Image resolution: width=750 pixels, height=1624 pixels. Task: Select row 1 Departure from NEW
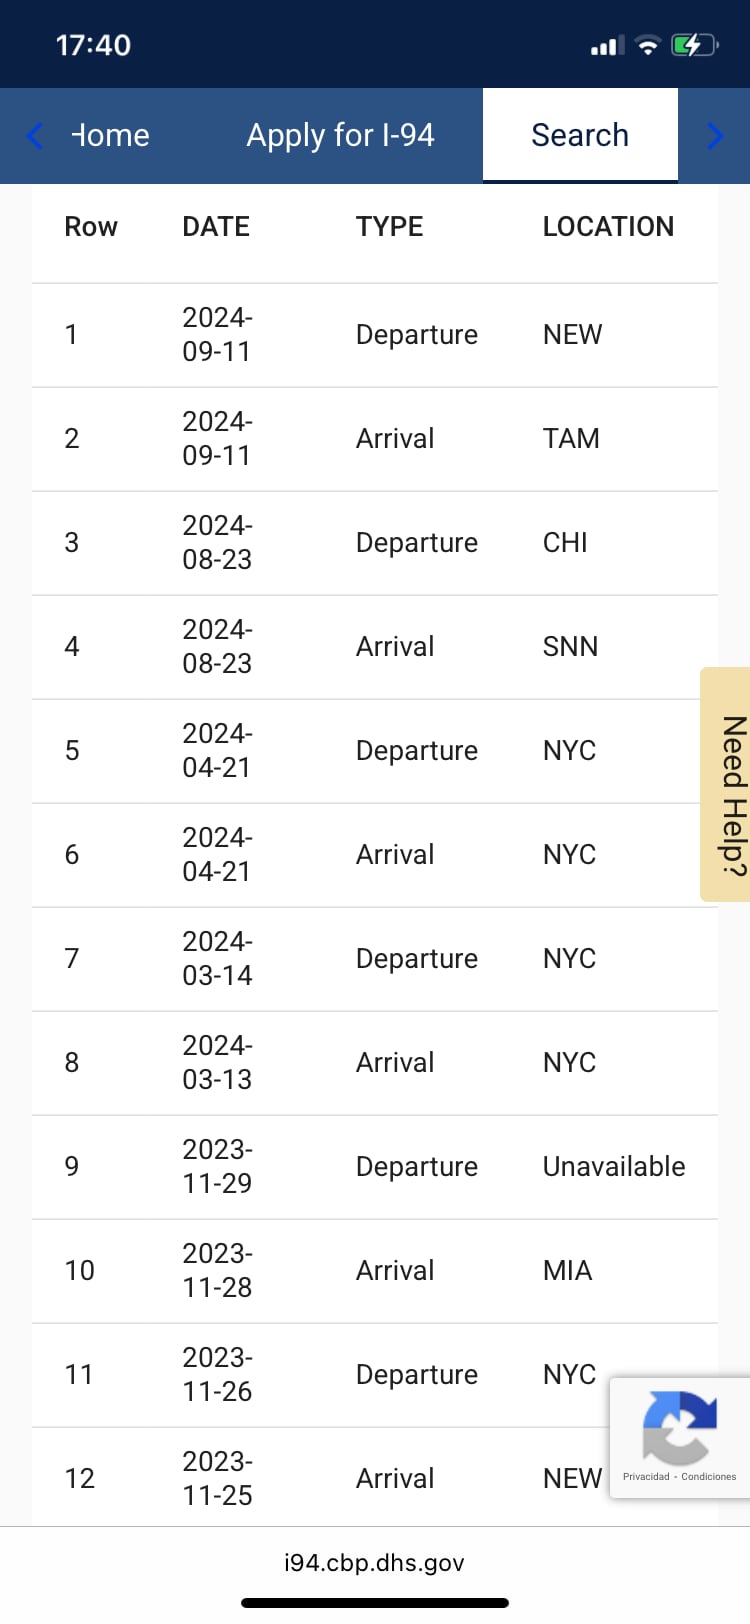(x=375, y=334)
